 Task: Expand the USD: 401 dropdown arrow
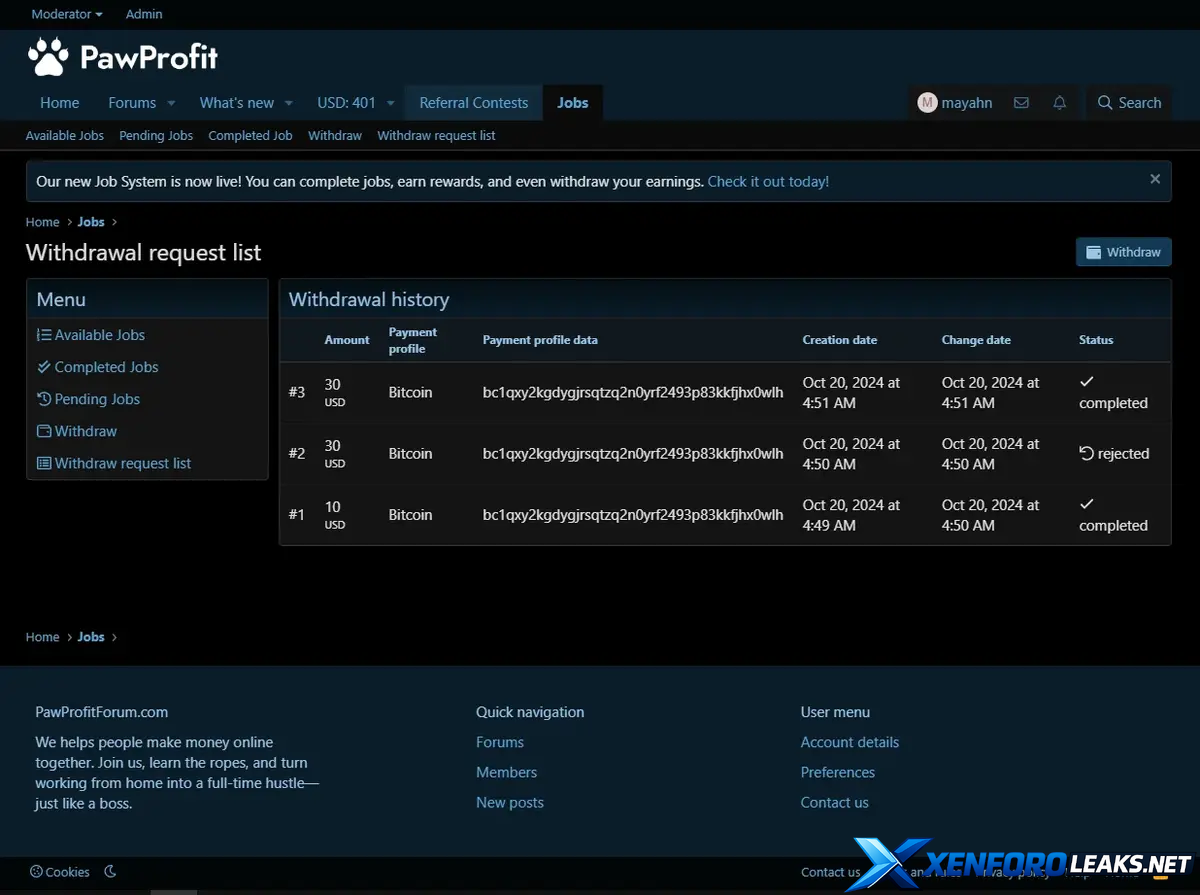390,103
